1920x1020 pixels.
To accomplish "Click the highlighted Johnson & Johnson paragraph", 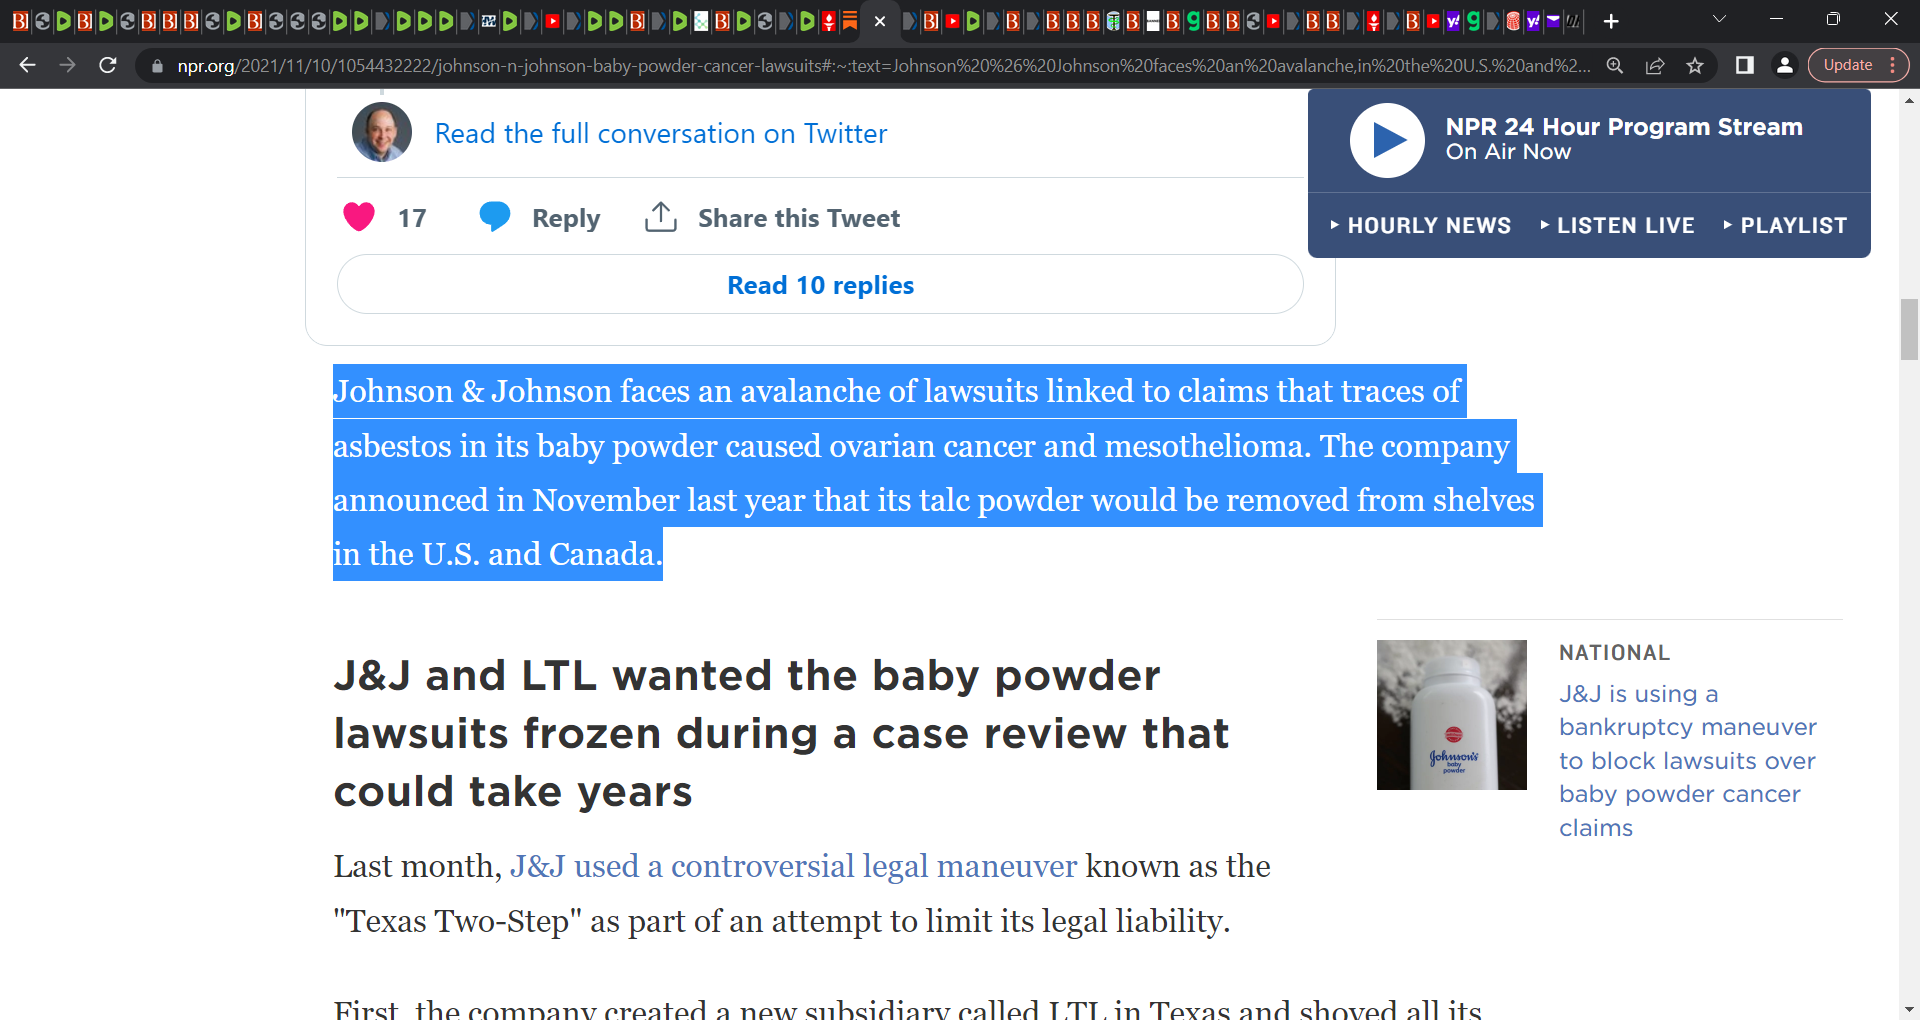I will [x=937, y=472].
